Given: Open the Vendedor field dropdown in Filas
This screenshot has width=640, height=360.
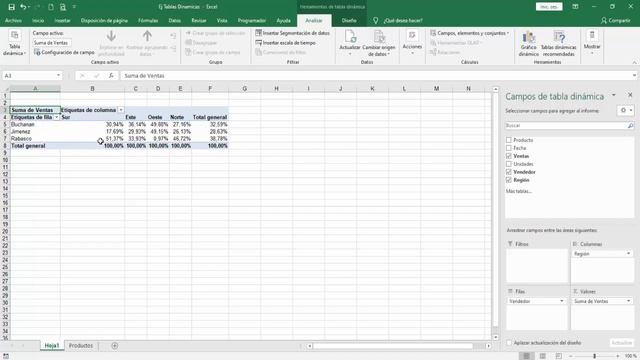Looking at the screenshot, I should [562, 301].
